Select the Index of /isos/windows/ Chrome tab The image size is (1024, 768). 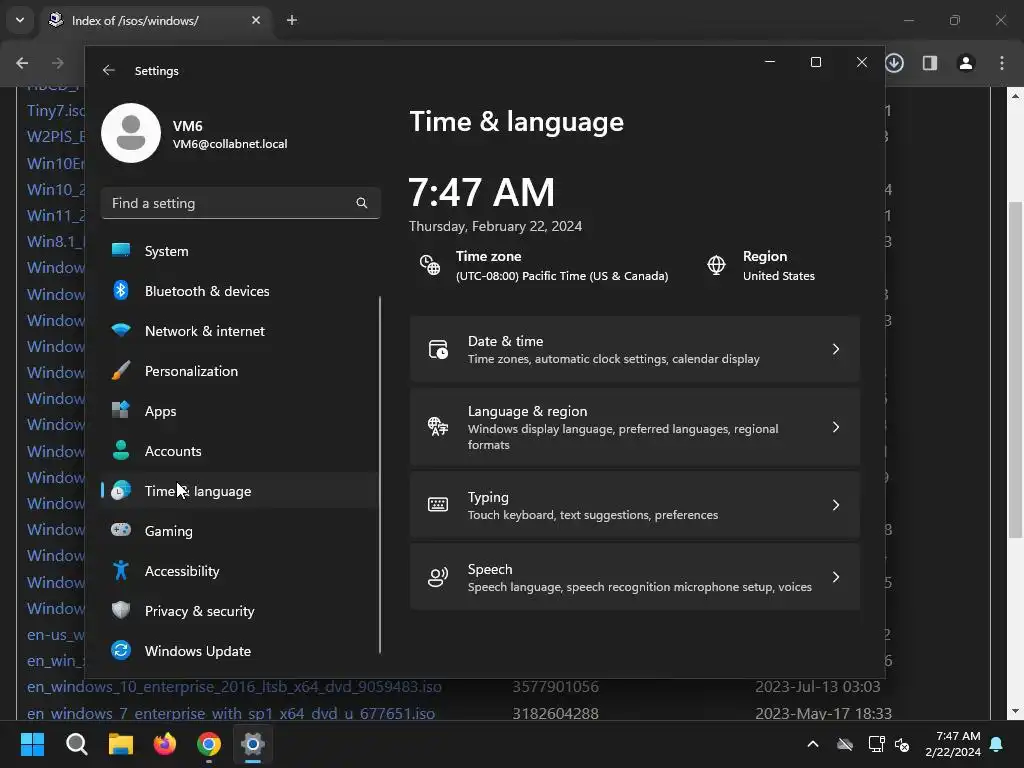156,21
